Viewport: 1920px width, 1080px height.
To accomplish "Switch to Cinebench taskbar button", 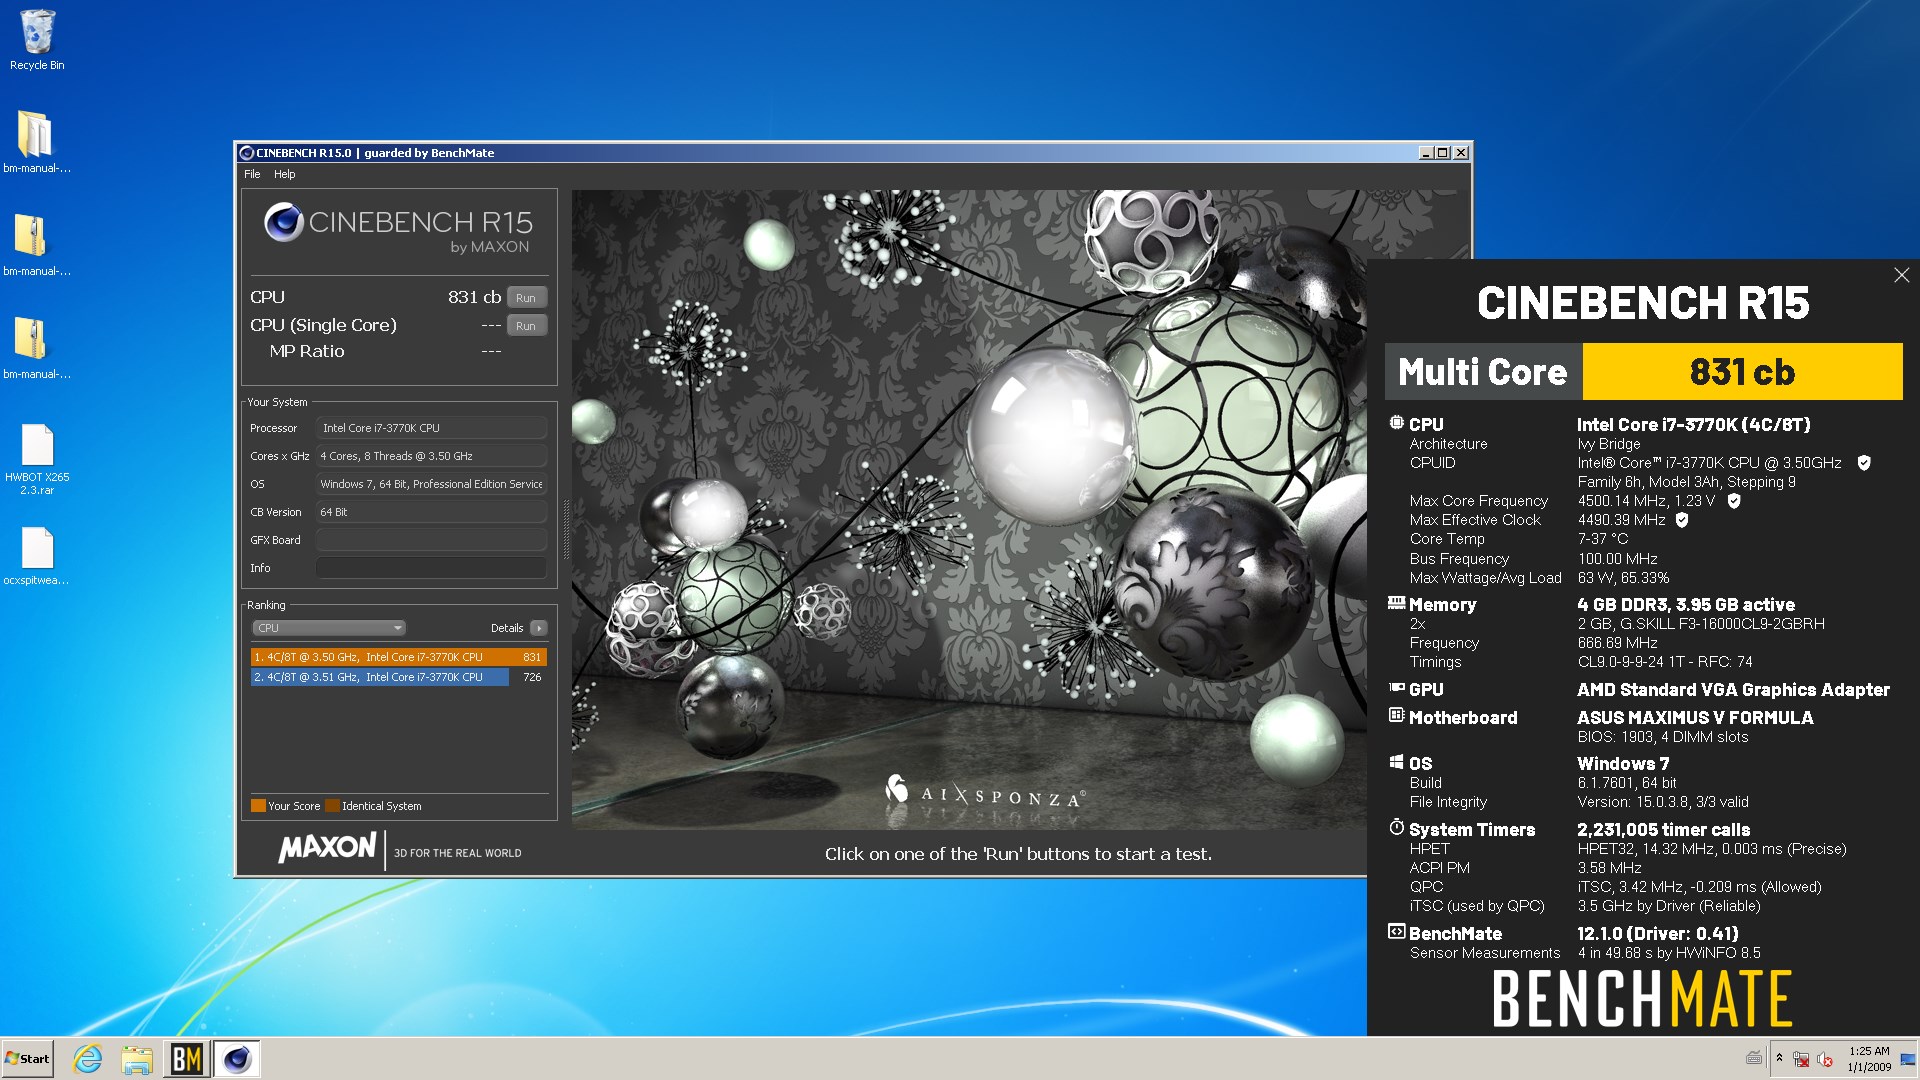I will (x=237, y=1059).
